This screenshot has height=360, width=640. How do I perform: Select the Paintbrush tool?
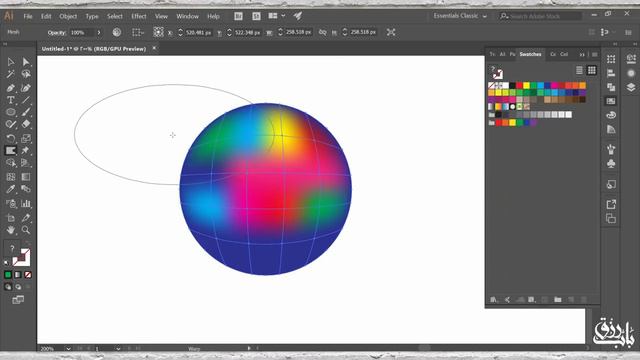pos(26,112)
